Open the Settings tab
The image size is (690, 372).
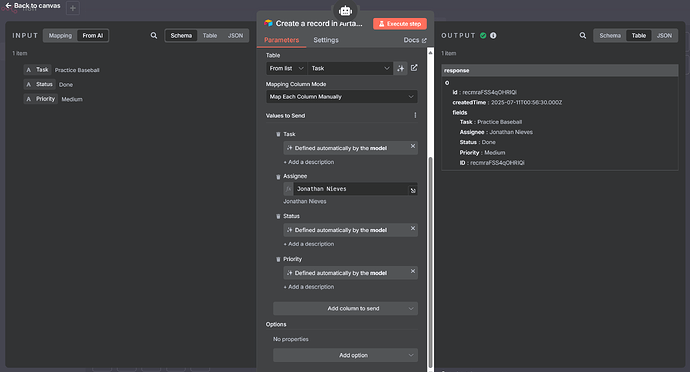326,40
